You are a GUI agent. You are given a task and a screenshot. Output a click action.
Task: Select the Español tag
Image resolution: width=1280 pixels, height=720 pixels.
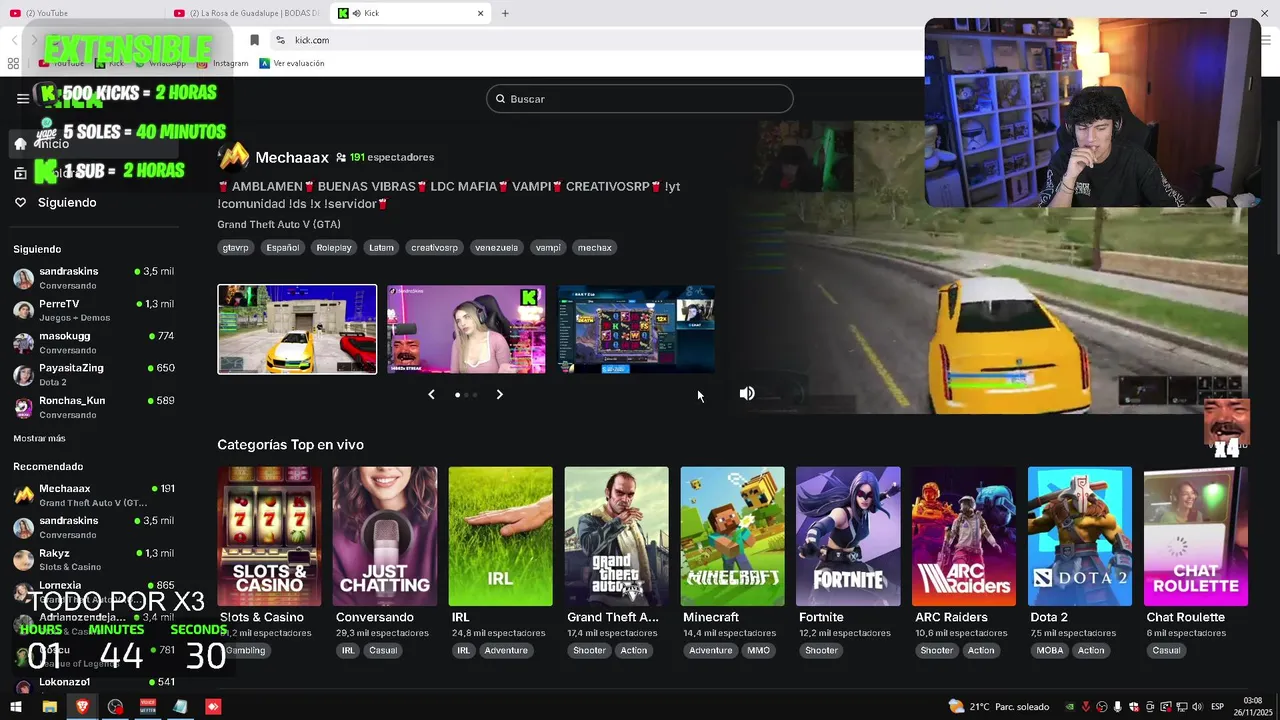coord(283,248)
